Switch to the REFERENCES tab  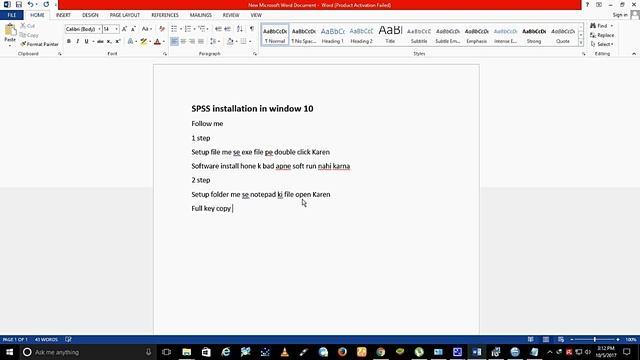click(x=165, y=15)
